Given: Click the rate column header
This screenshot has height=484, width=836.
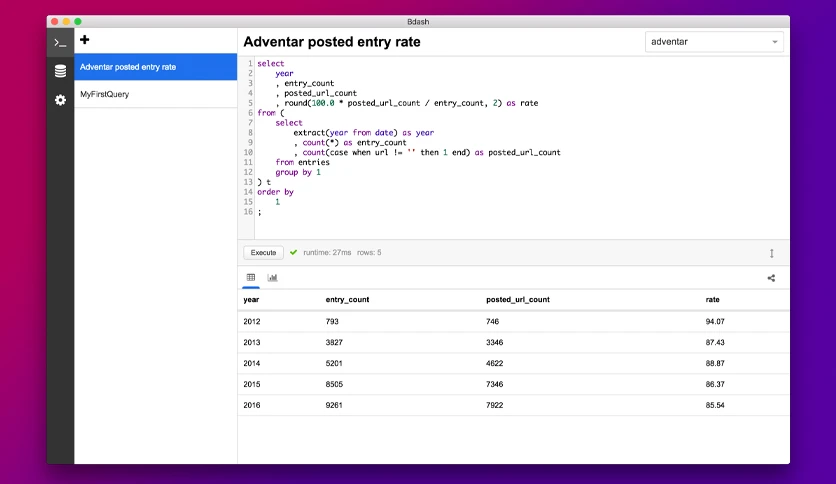Looking at the screenshot, I should coord(712,300).
